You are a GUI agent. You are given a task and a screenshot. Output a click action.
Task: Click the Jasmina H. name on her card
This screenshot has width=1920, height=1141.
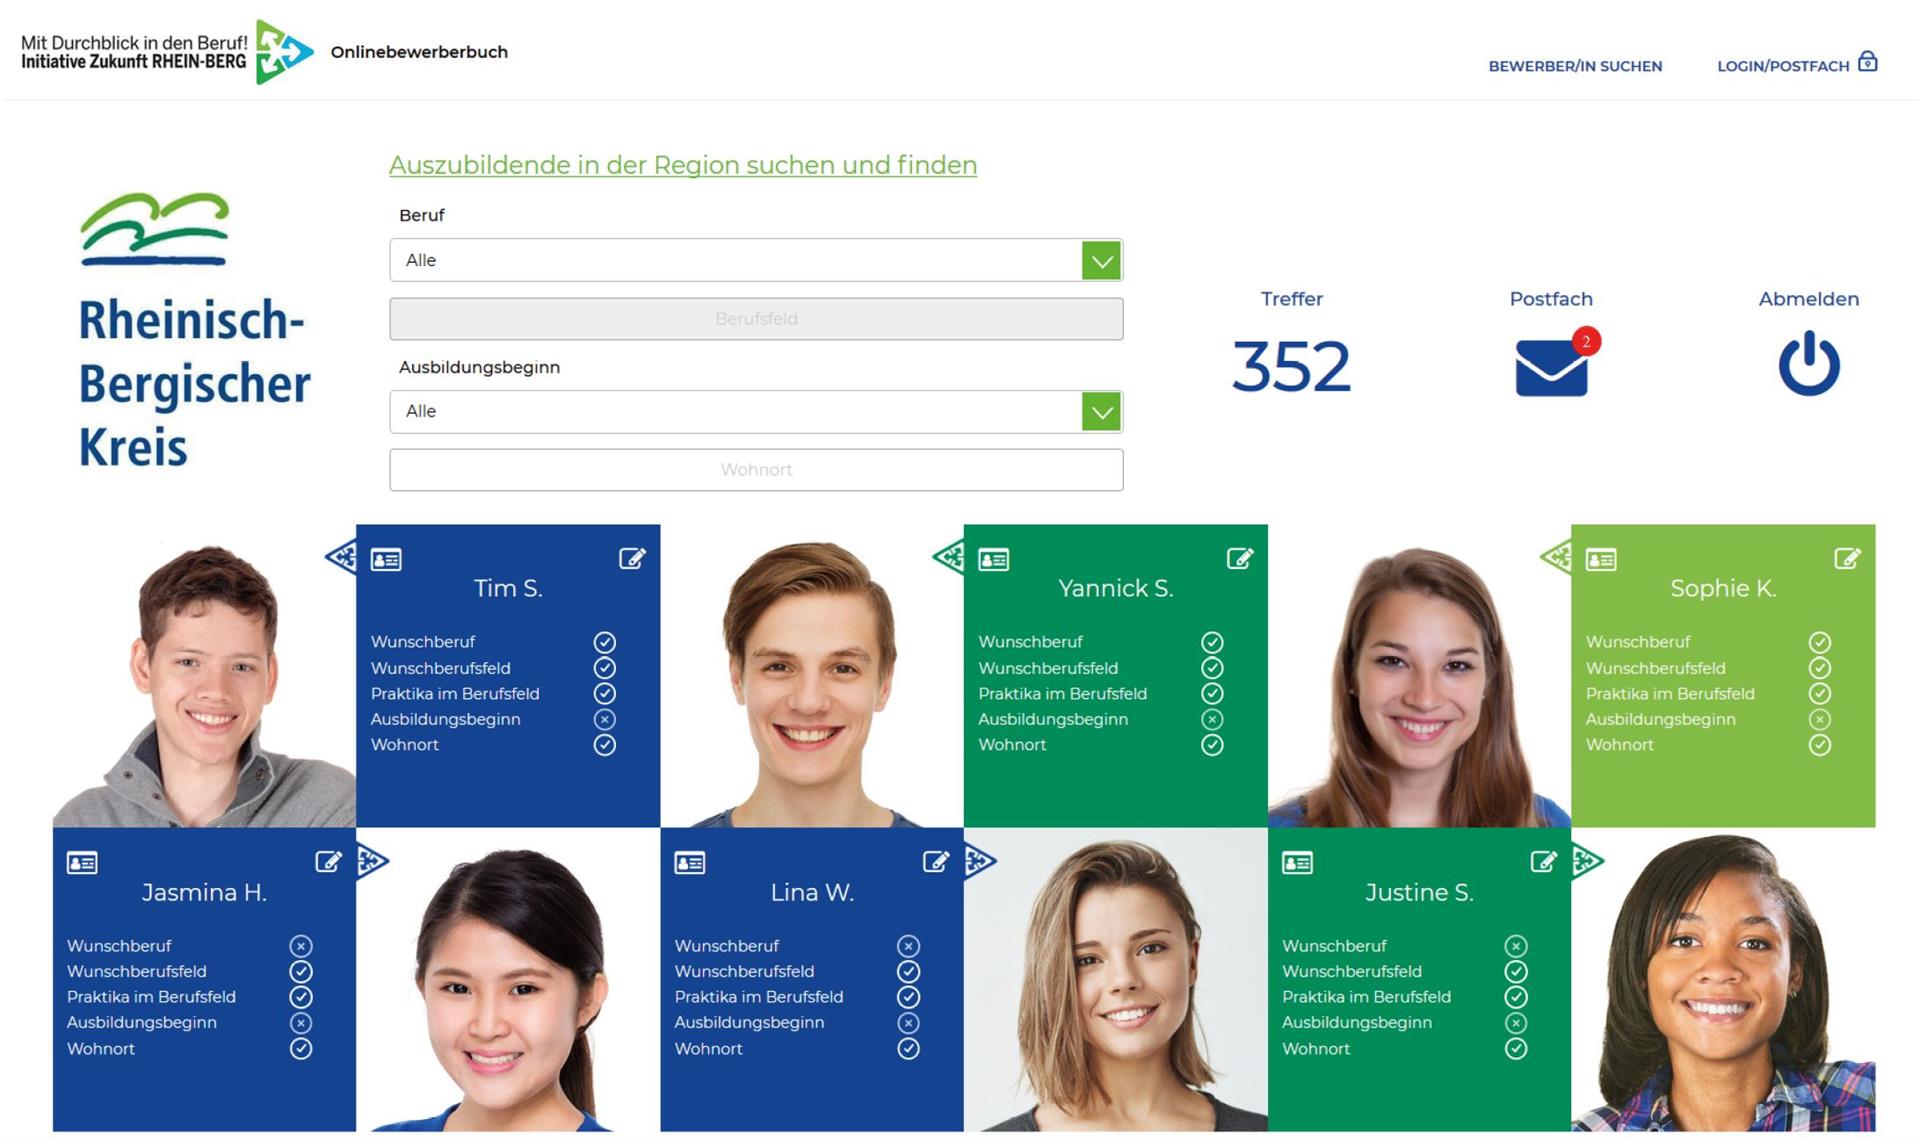pyautogui.click(x=204, y=892)
